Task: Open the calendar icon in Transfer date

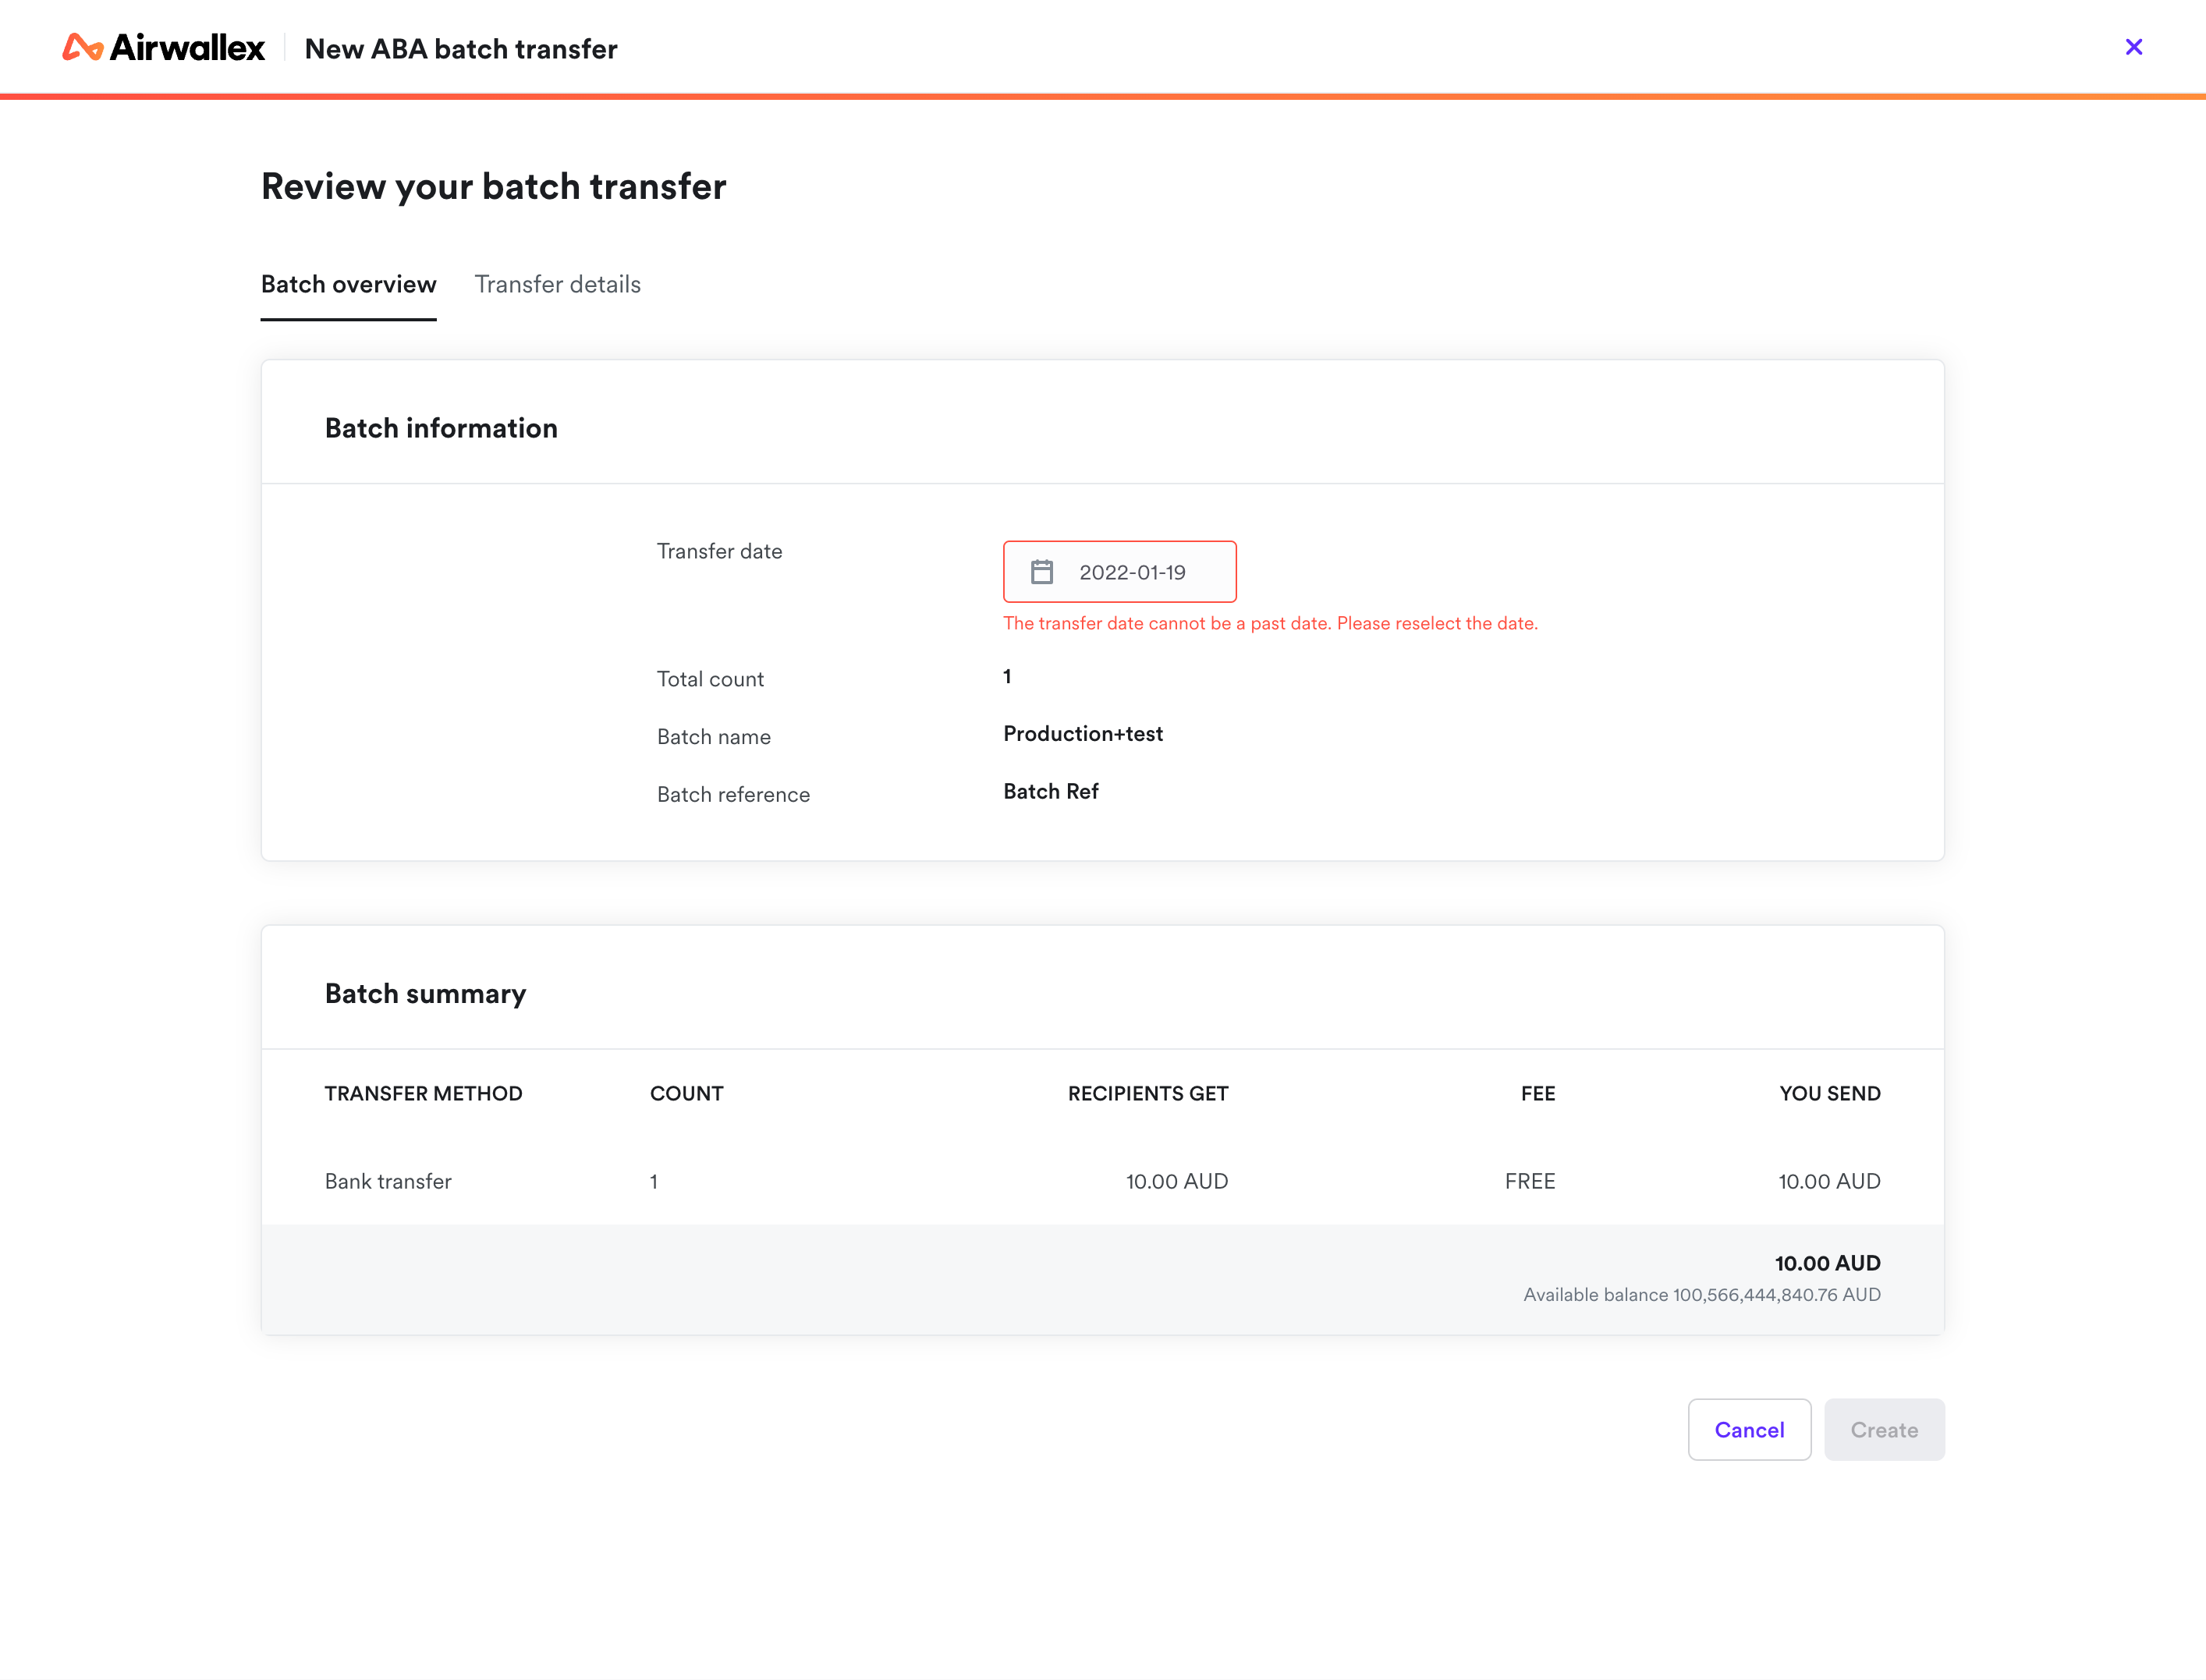Action: click(x=1041, y=572)
